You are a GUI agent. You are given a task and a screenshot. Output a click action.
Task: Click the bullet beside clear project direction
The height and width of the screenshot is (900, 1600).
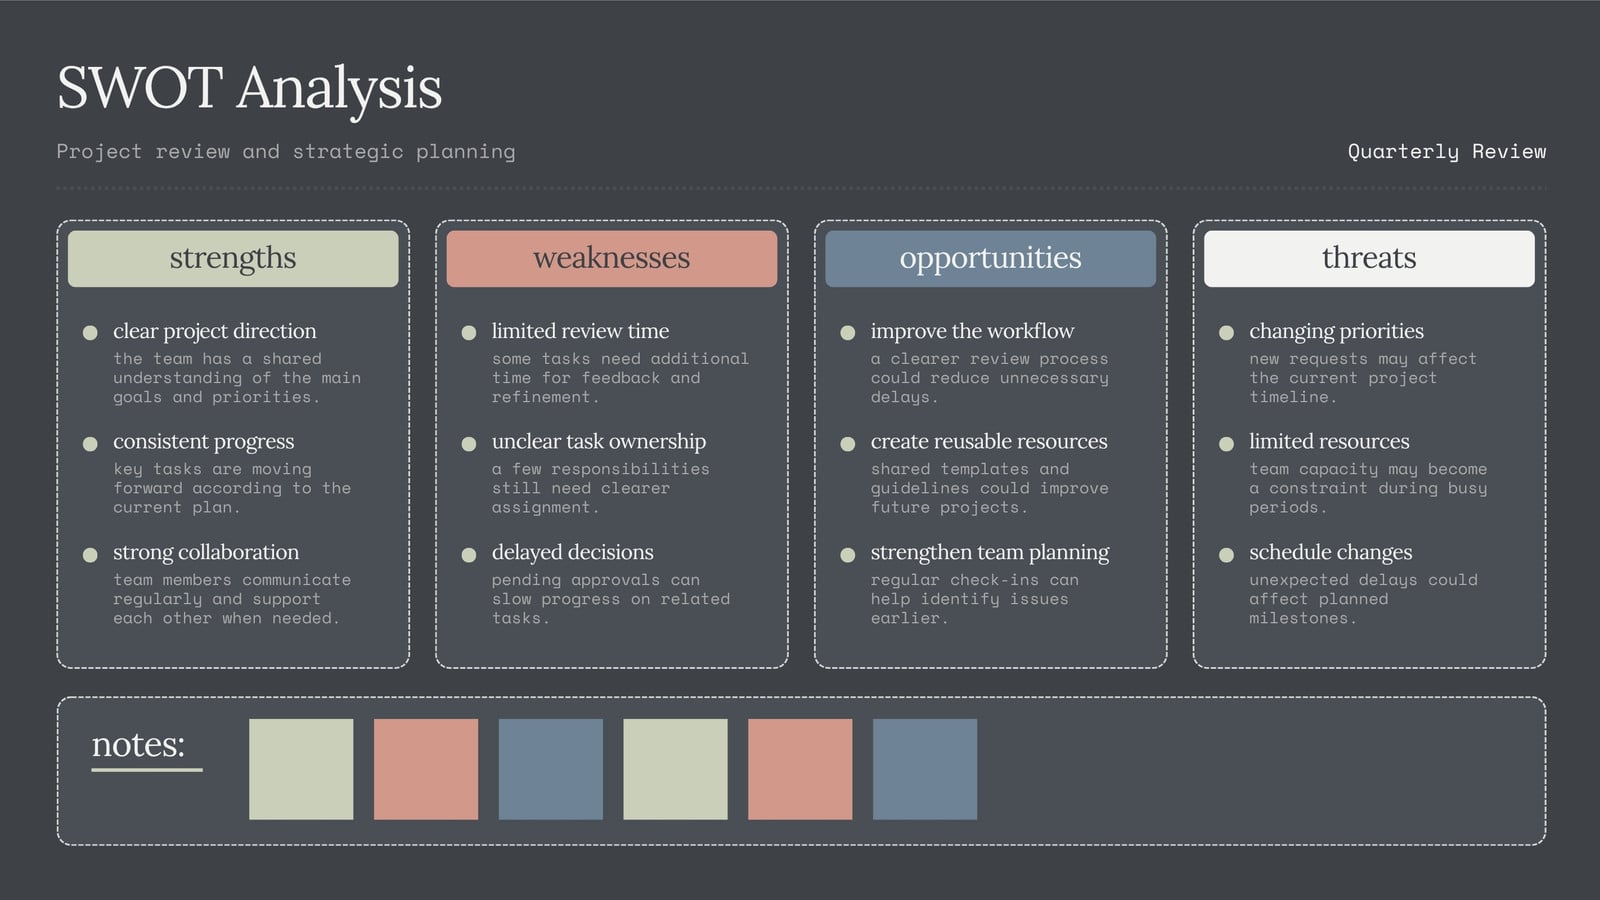(x=90, y=332)
